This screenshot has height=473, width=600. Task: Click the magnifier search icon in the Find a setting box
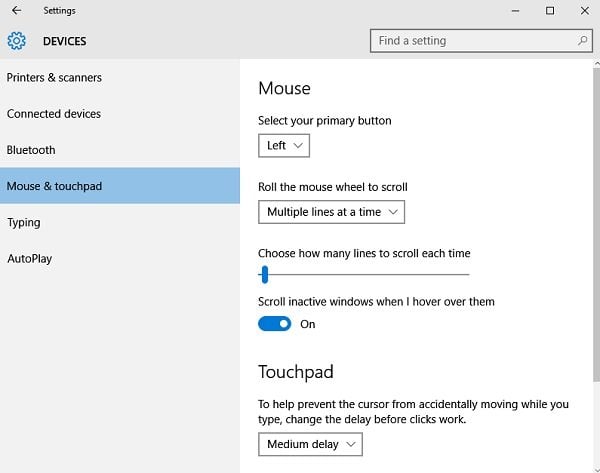click(x=582, y=40)
